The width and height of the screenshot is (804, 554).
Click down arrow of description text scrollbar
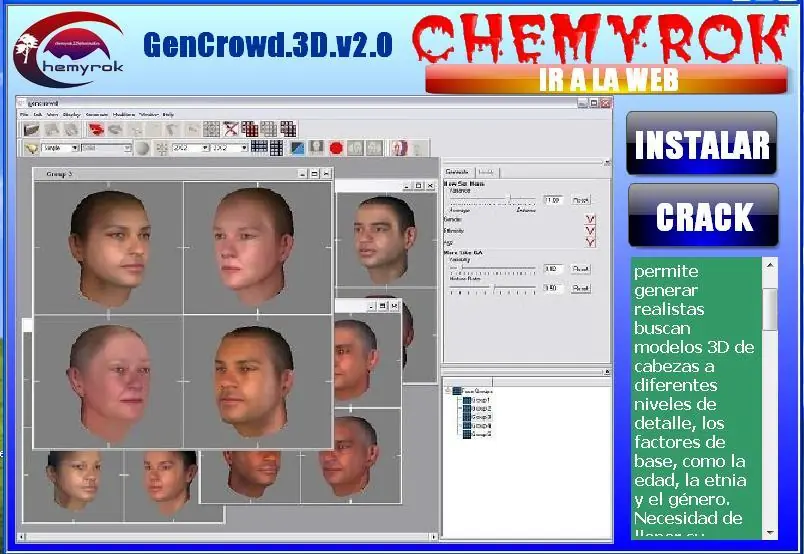770,533
